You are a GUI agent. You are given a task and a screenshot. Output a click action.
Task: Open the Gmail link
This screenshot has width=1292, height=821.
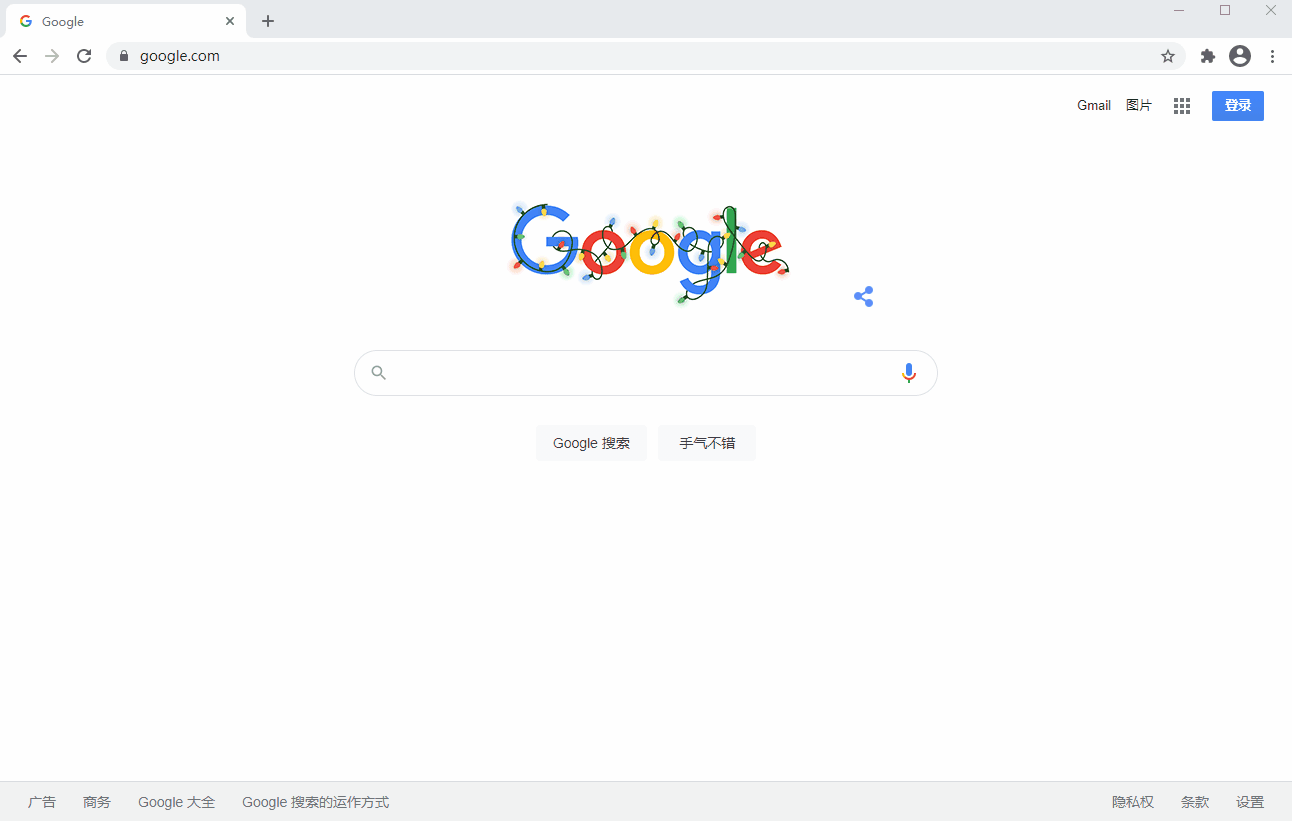(1094, 105)
